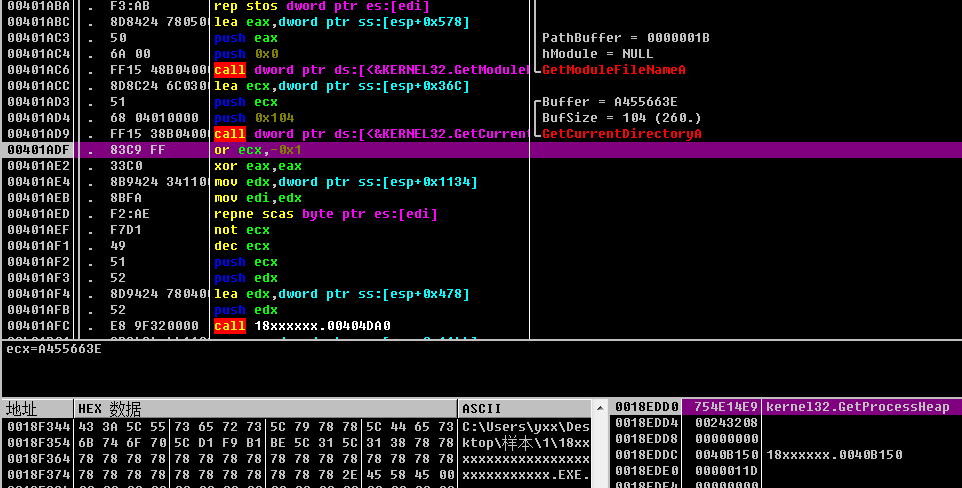Click the 'dec ecx' instruction
The height and width of the screenshot is (488, 962).
coord(242,246)
